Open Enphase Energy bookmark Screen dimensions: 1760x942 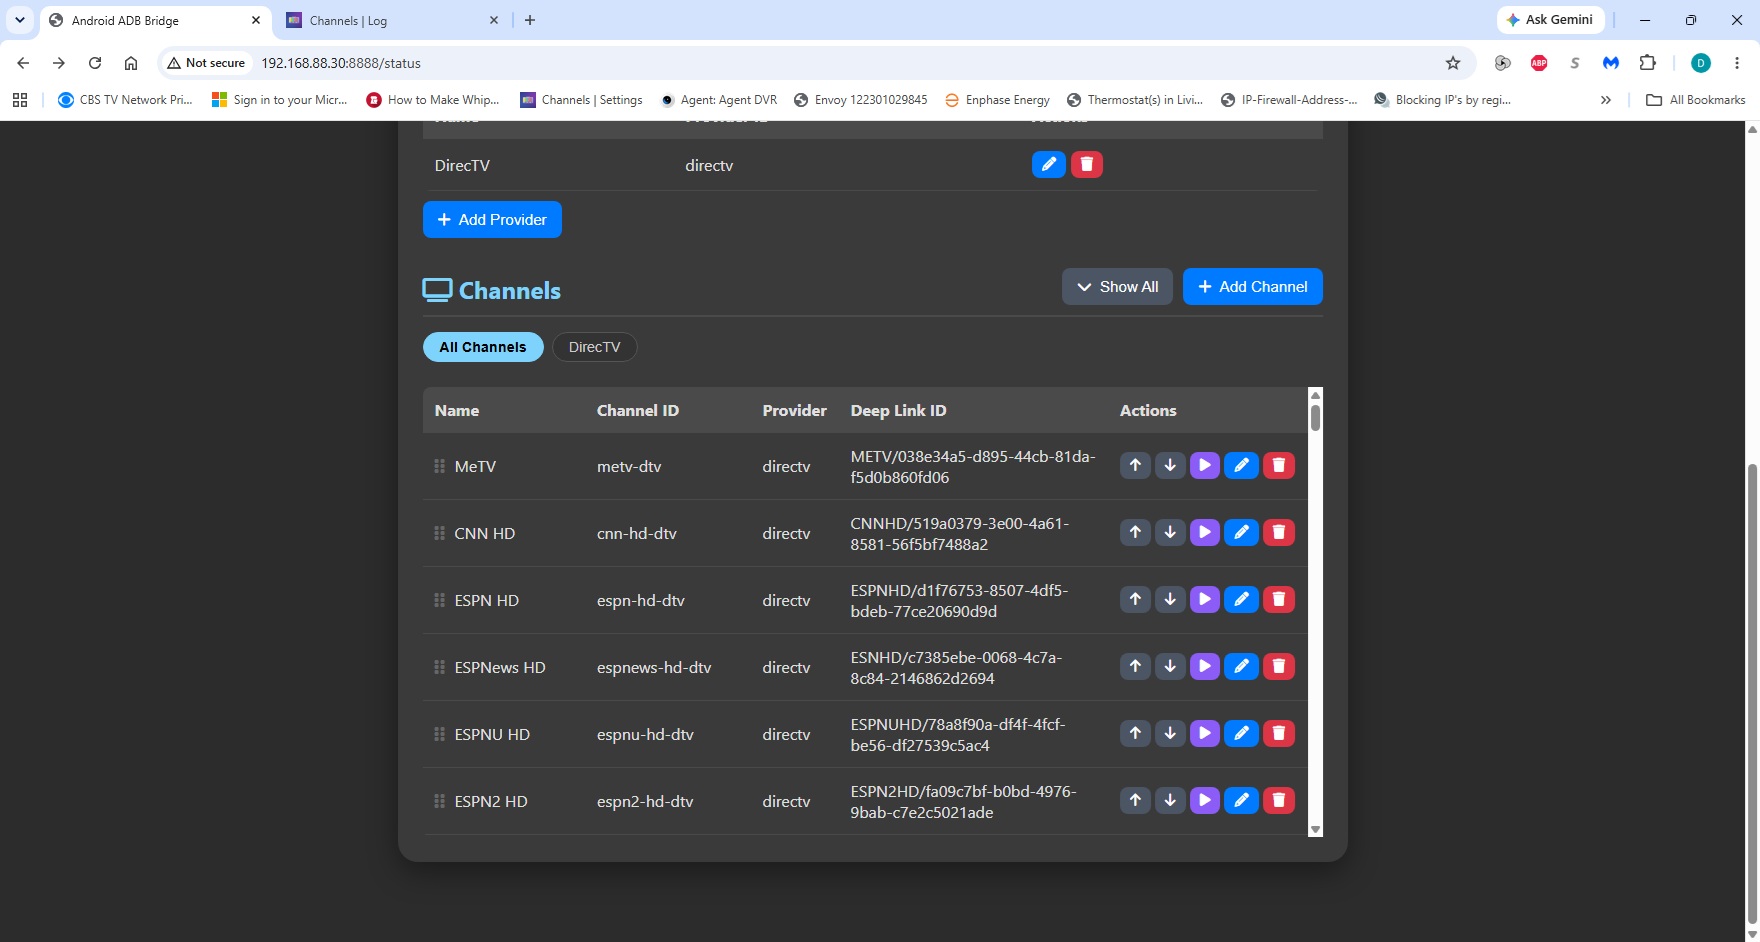click(x=997, y=100)
